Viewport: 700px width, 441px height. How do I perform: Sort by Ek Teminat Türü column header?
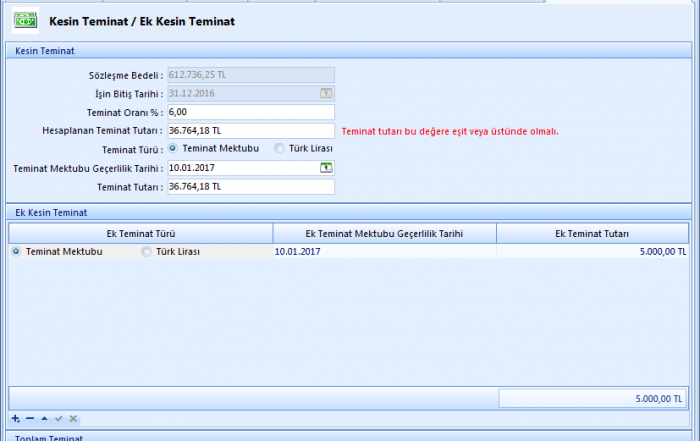click(x=140, y=233)
